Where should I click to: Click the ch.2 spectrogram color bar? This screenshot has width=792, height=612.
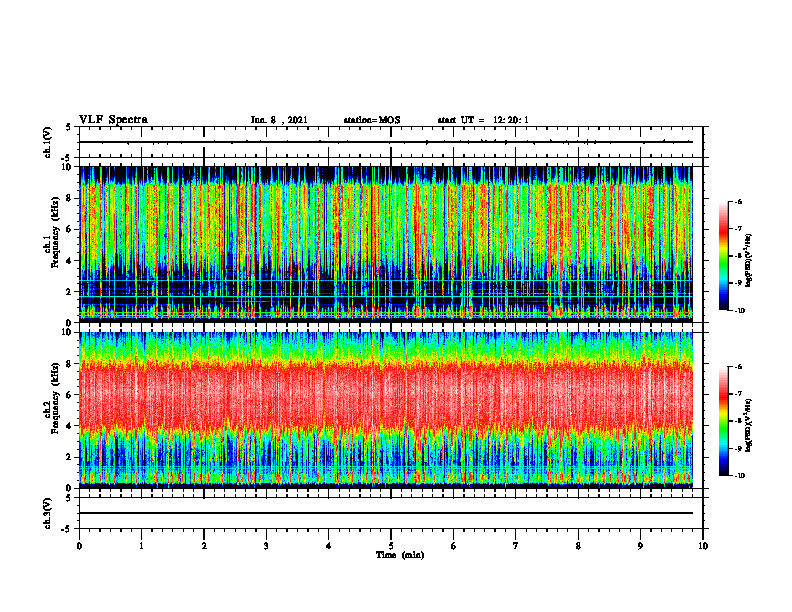[x=723, y=421]
